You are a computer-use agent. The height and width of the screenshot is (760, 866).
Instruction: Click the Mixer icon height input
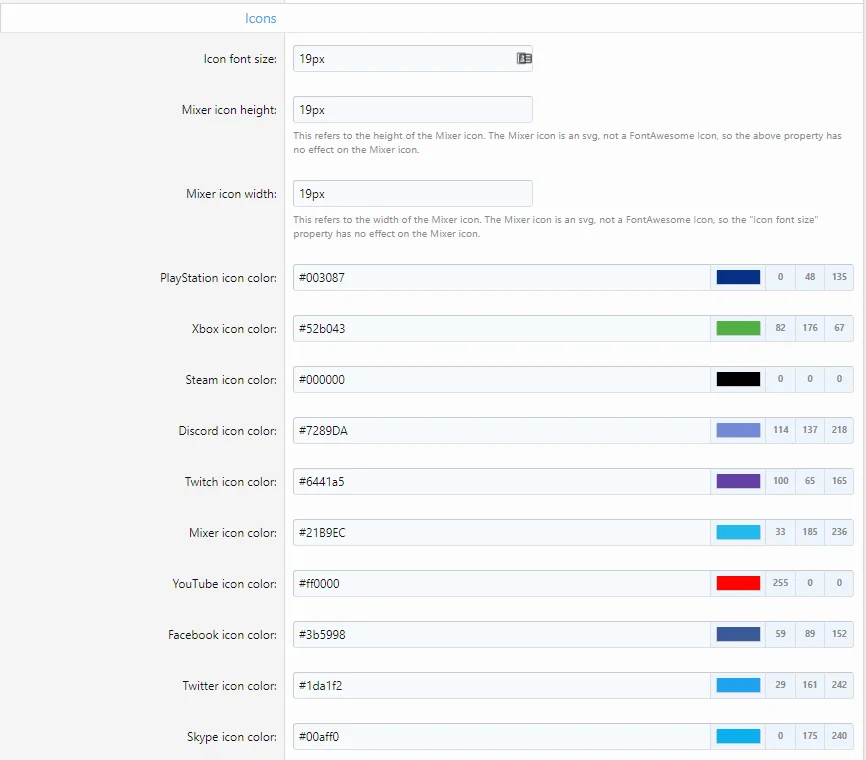pyautogui.click(x=412, y=110)
